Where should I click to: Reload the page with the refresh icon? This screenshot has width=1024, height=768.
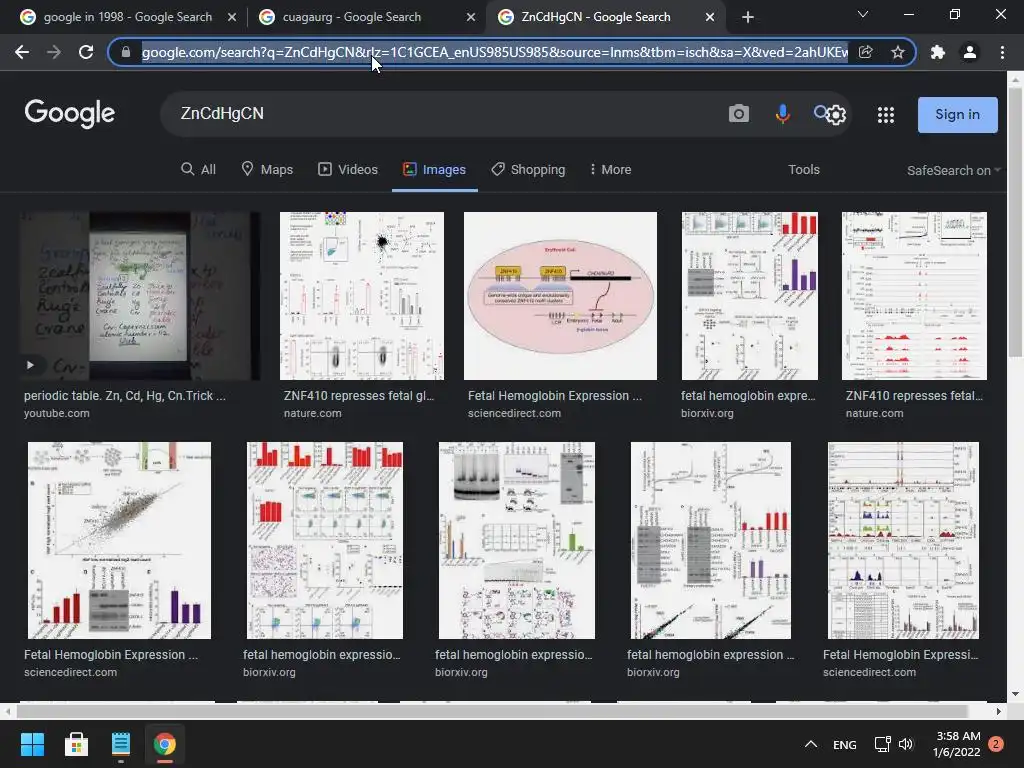86,52
